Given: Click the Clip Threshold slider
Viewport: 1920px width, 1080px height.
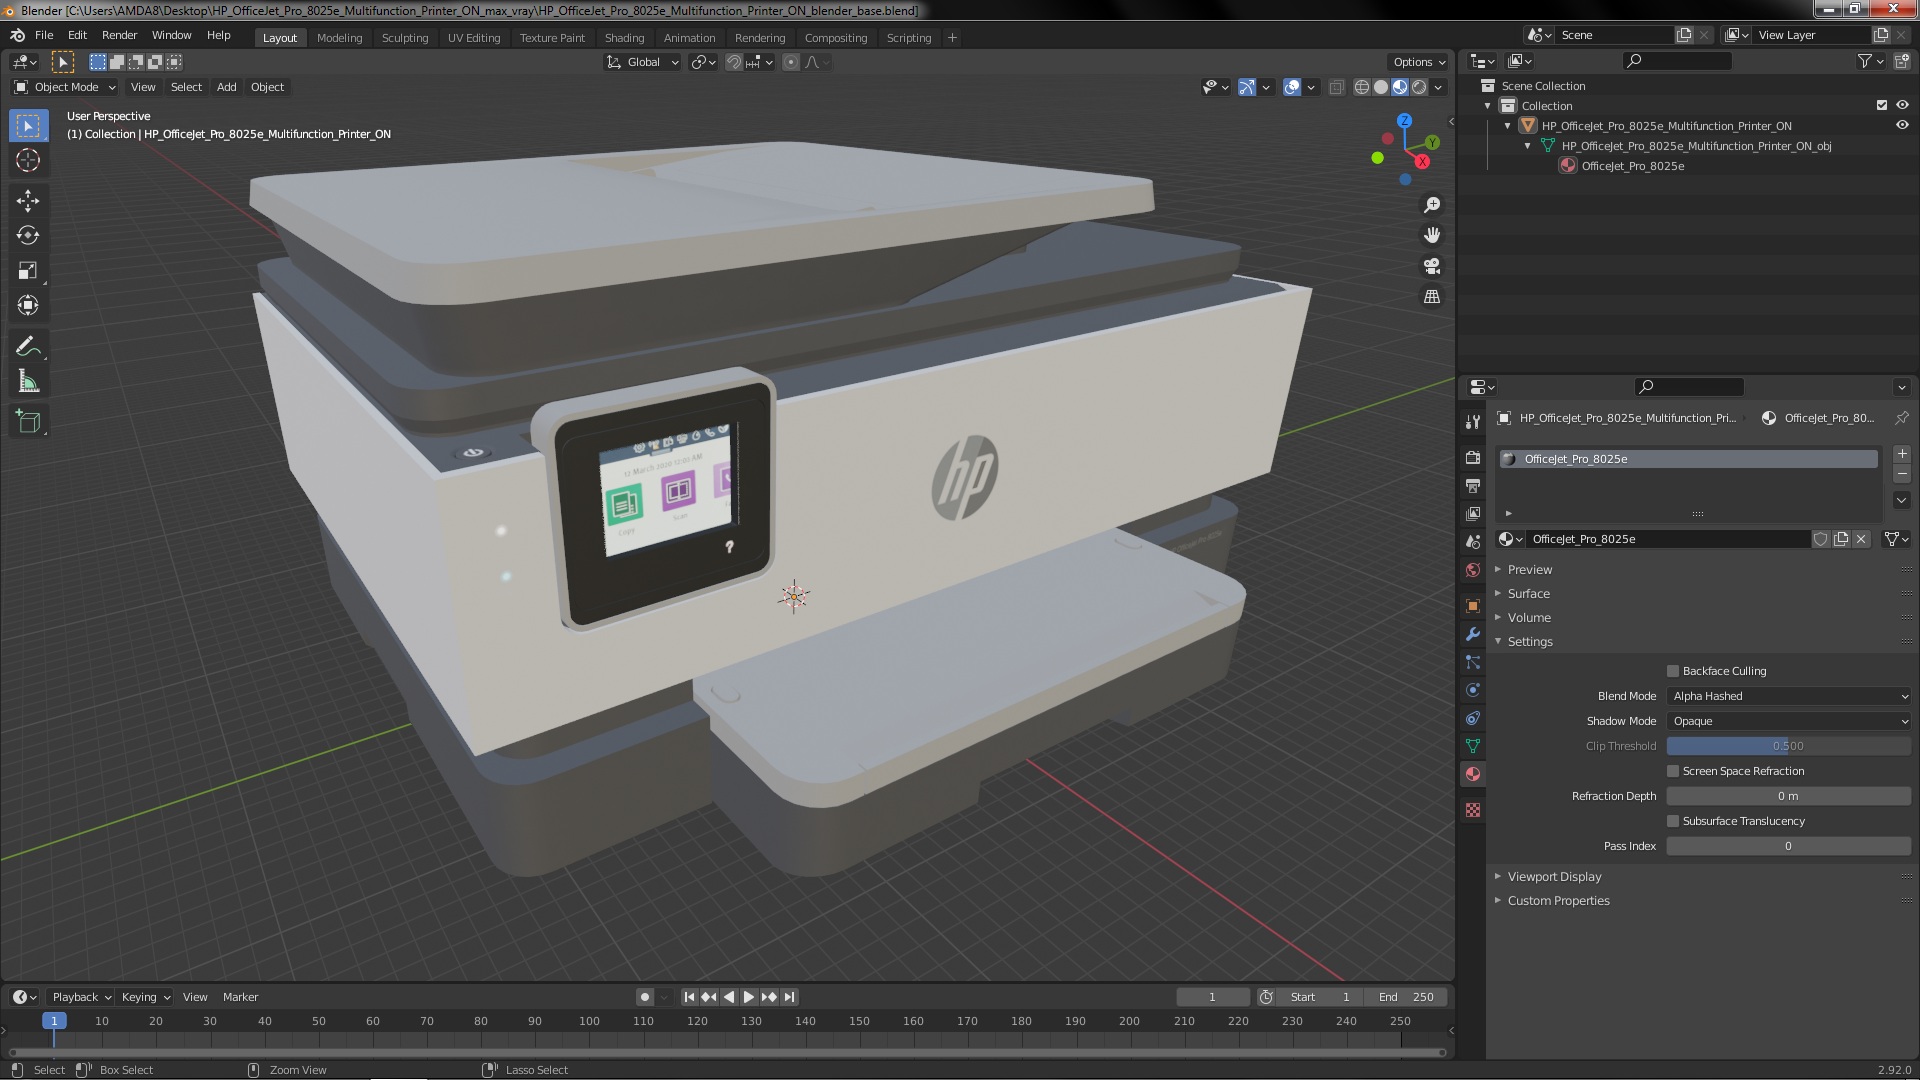Looking at the screenshot, I should [x=1789, y=746].
